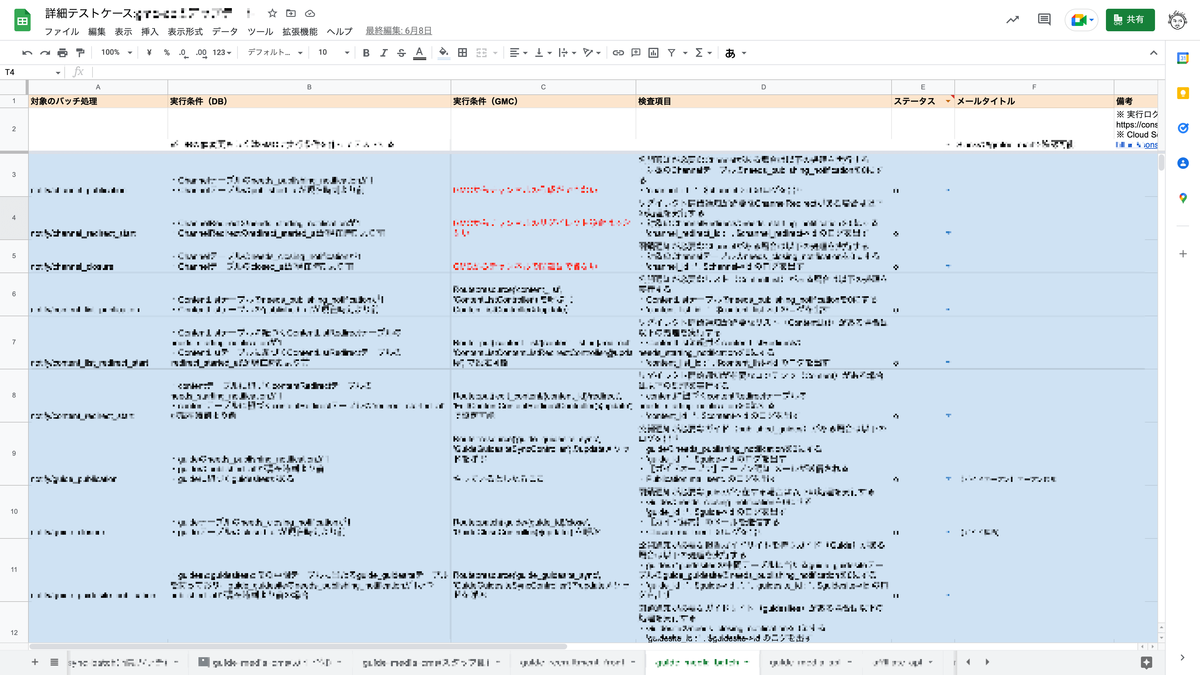This screenshot has height=675, width=1200.
Task: Toggle strikethrough formatting
Action: click(x=401, y=52)
